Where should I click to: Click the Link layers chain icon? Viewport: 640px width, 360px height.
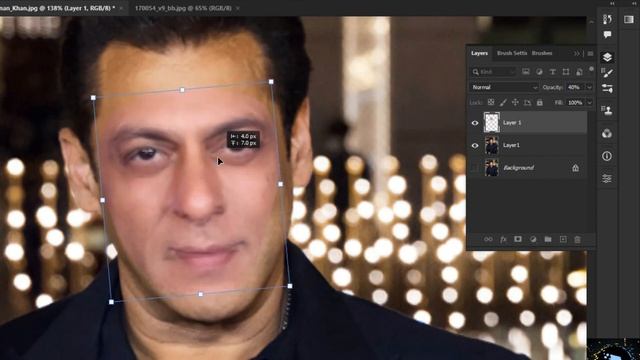(488, 240)
